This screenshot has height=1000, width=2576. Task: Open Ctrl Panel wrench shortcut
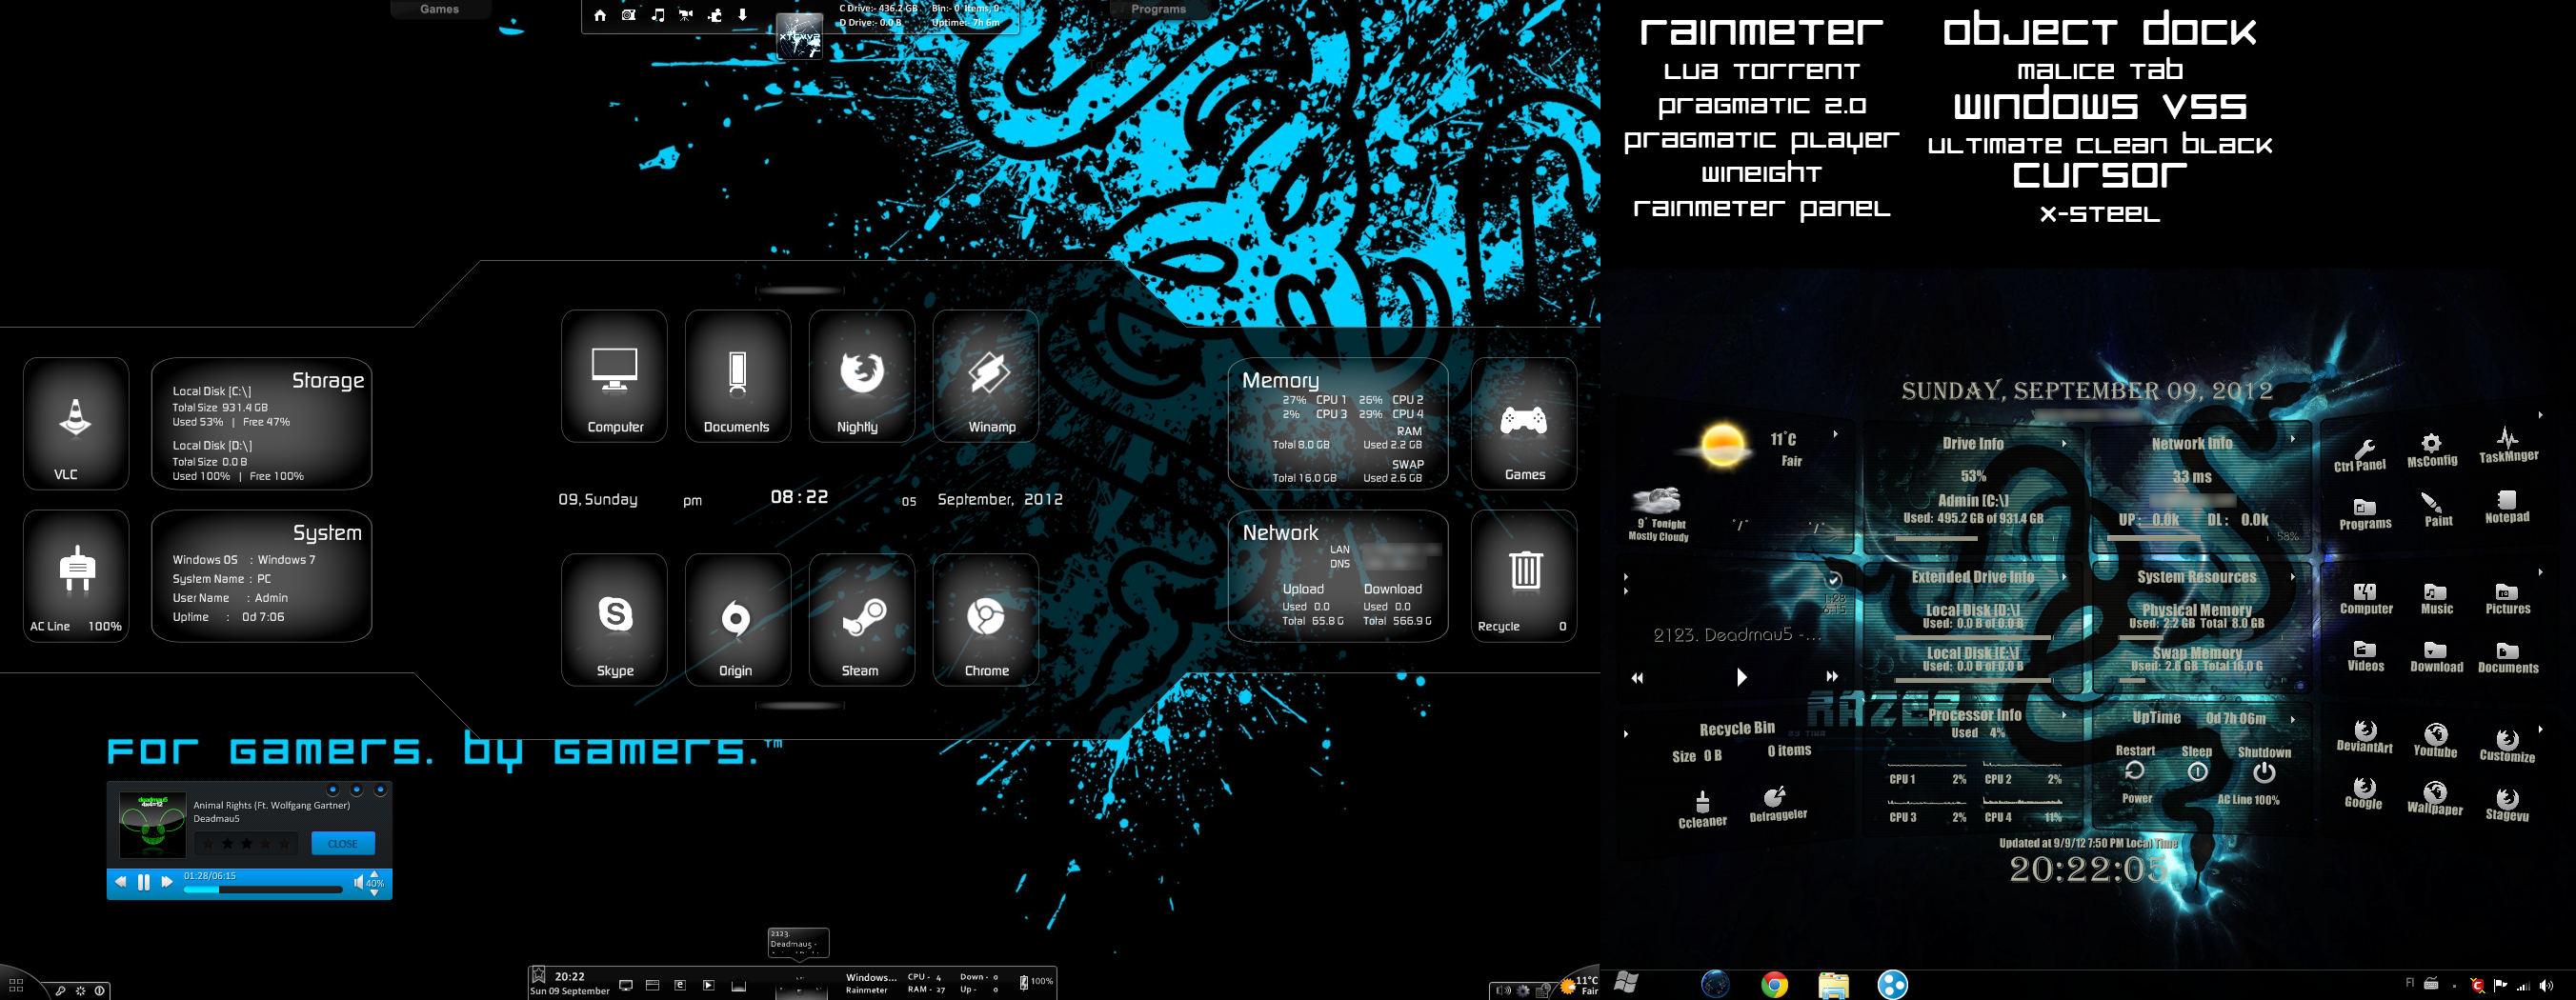click(2362, 455)
